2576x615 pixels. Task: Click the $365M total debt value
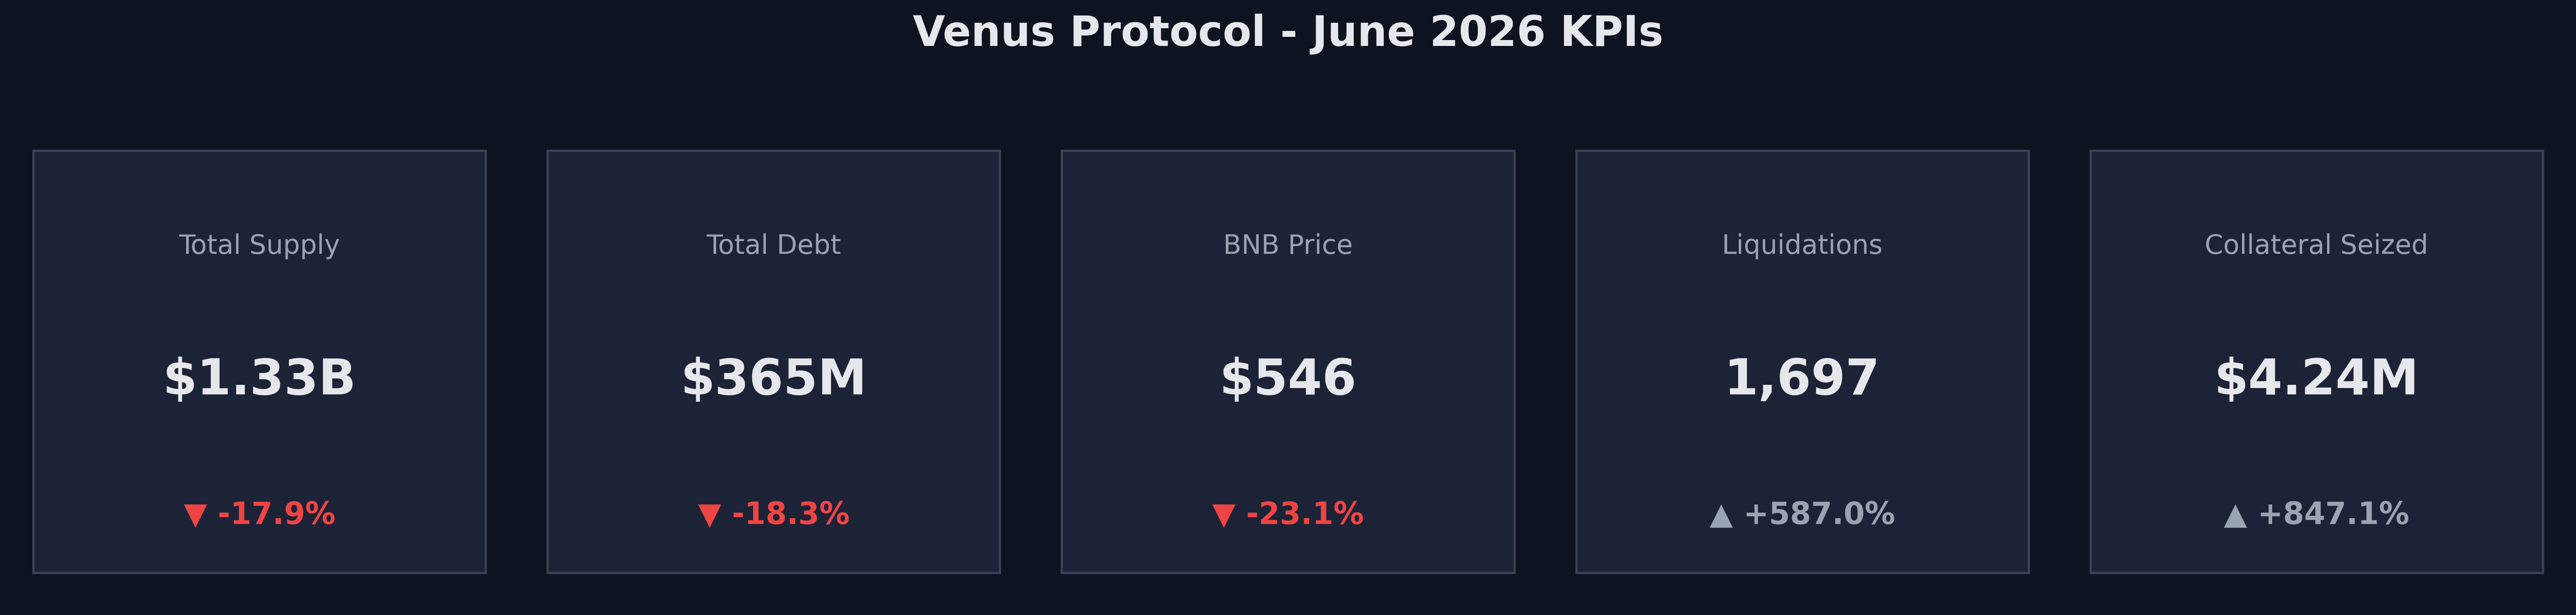pyautogui.click(x=773, y=378)
